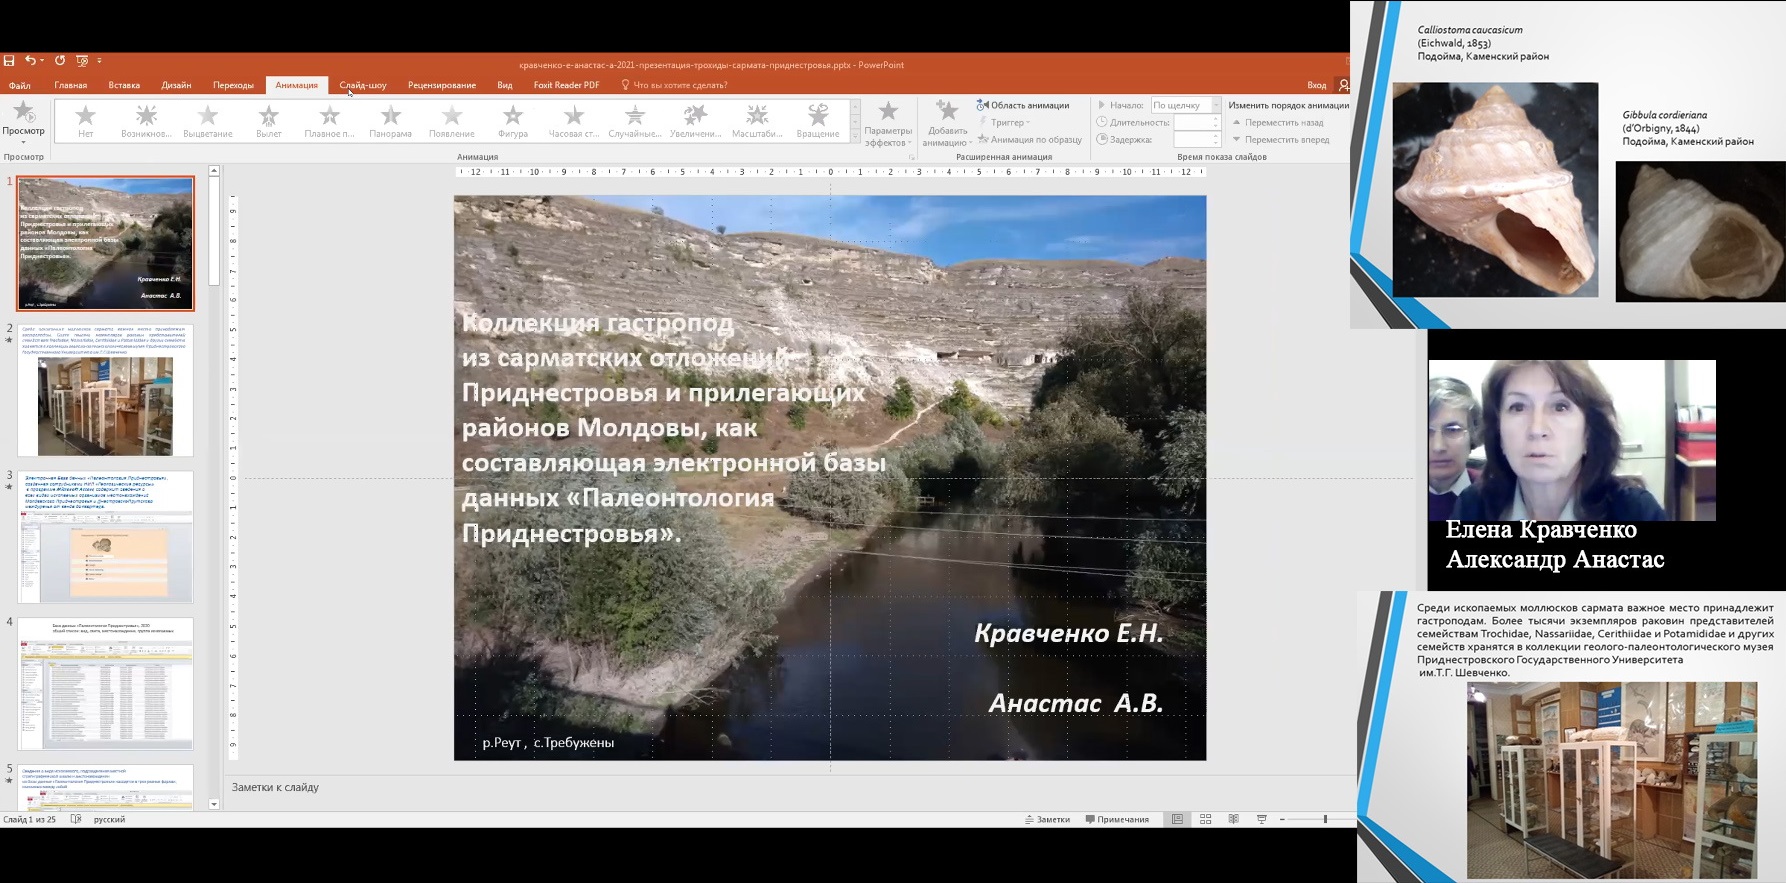Image resolution: width=1786 pixels, height=883 pixels.
Task: Click 'Вход' sign-in link
Action: click(1316, 85)
